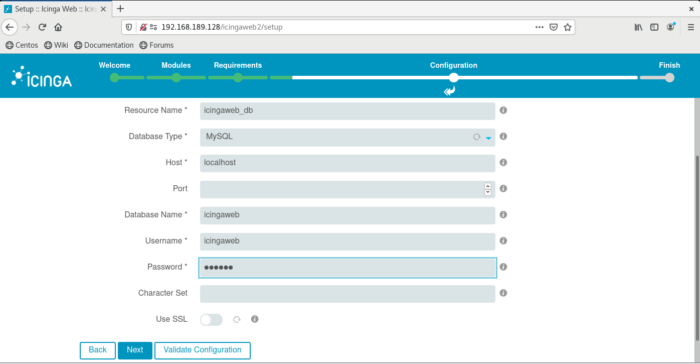Open a new tab with plus button
This screenshot has width=700, height=364.
pyautogui.click(x=120, y=8)
